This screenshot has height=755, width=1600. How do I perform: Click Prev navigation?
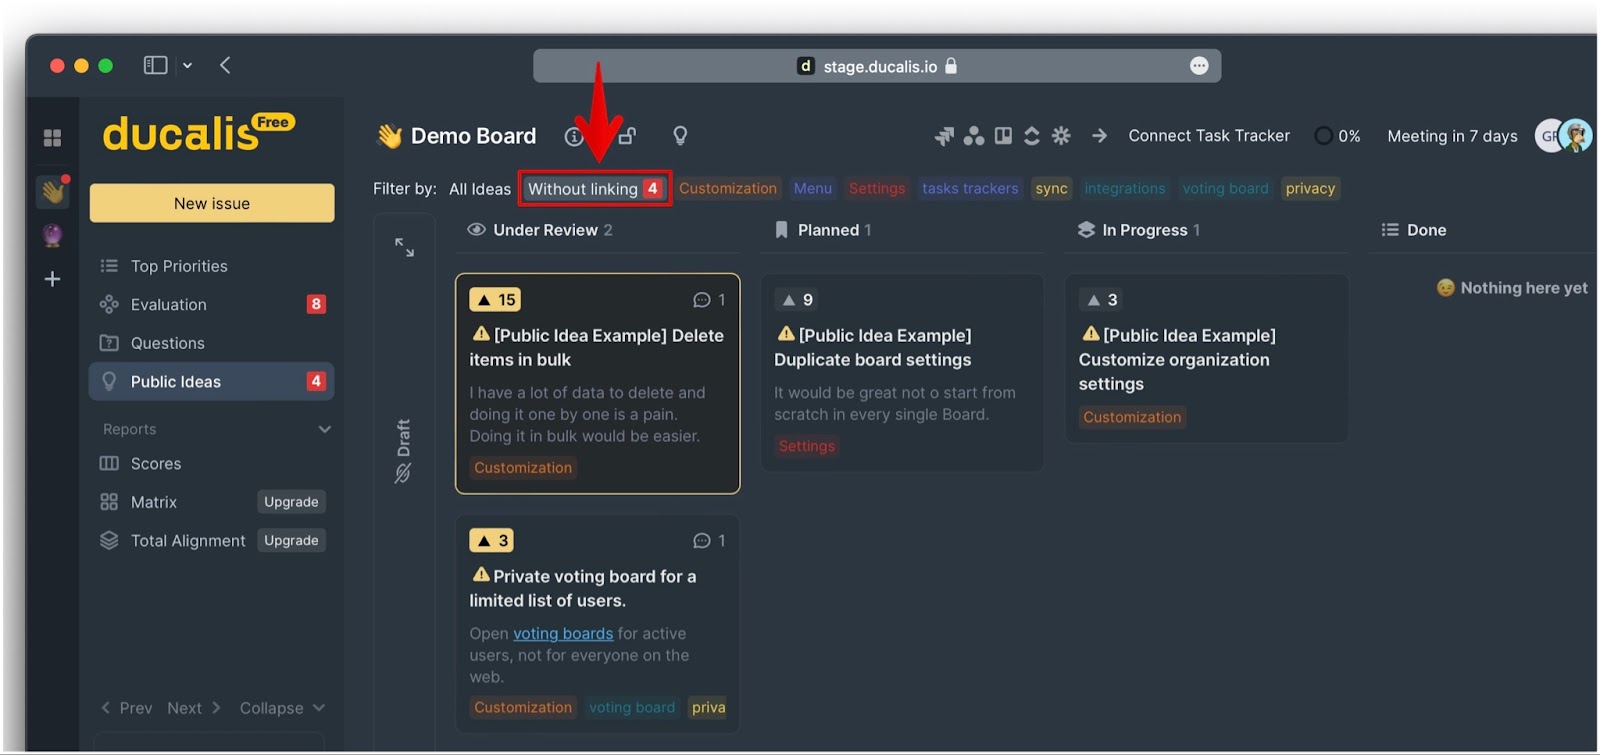tap(126, 708)
